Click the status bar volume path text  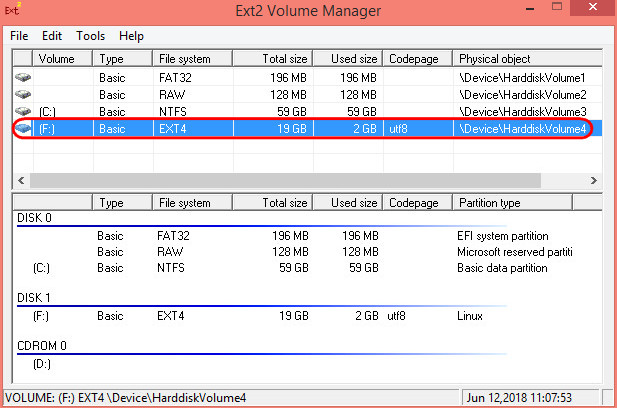coord(126,398)
